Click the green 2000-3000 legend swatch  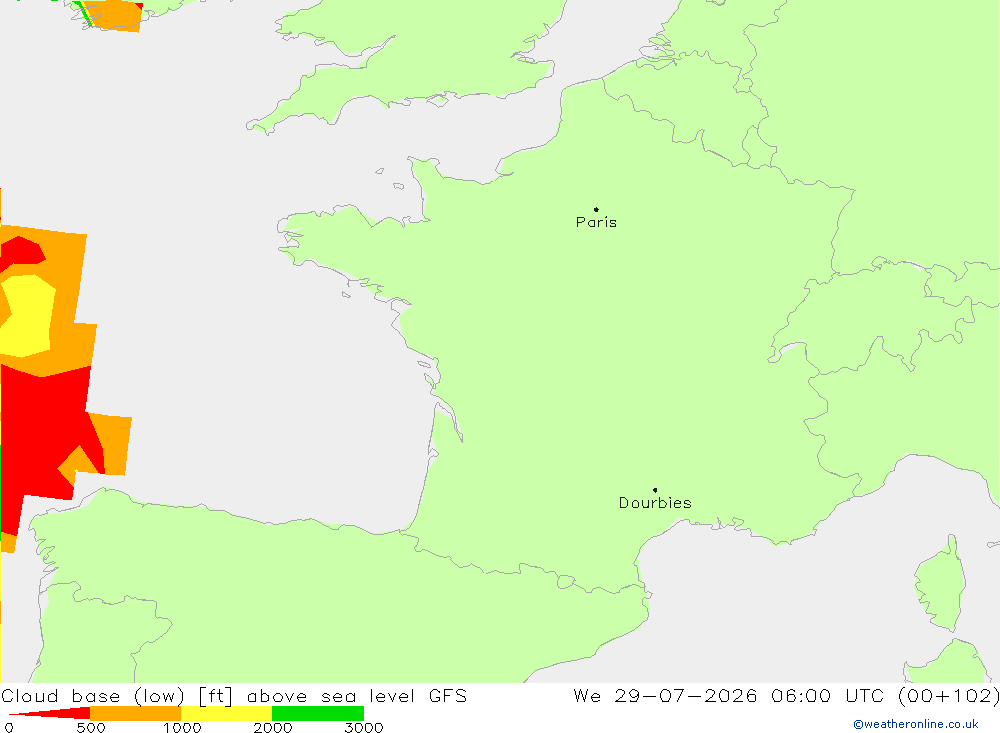pyautogui.click(x=318, y=713)
